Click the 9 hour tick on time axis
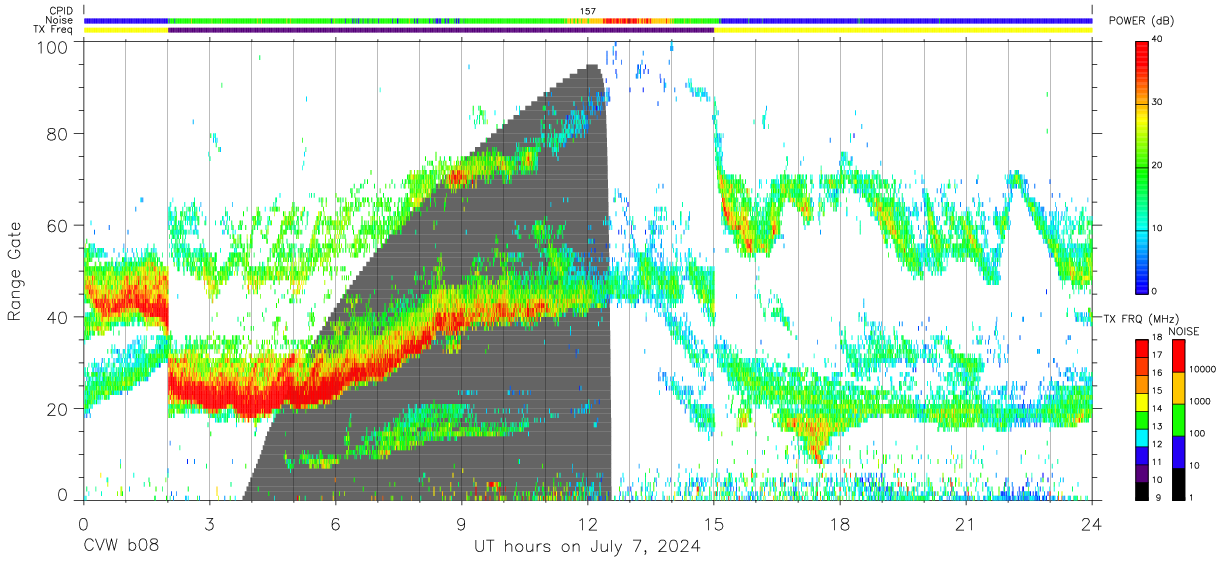This screenshot has width=1228, height=567. (461, 525)
